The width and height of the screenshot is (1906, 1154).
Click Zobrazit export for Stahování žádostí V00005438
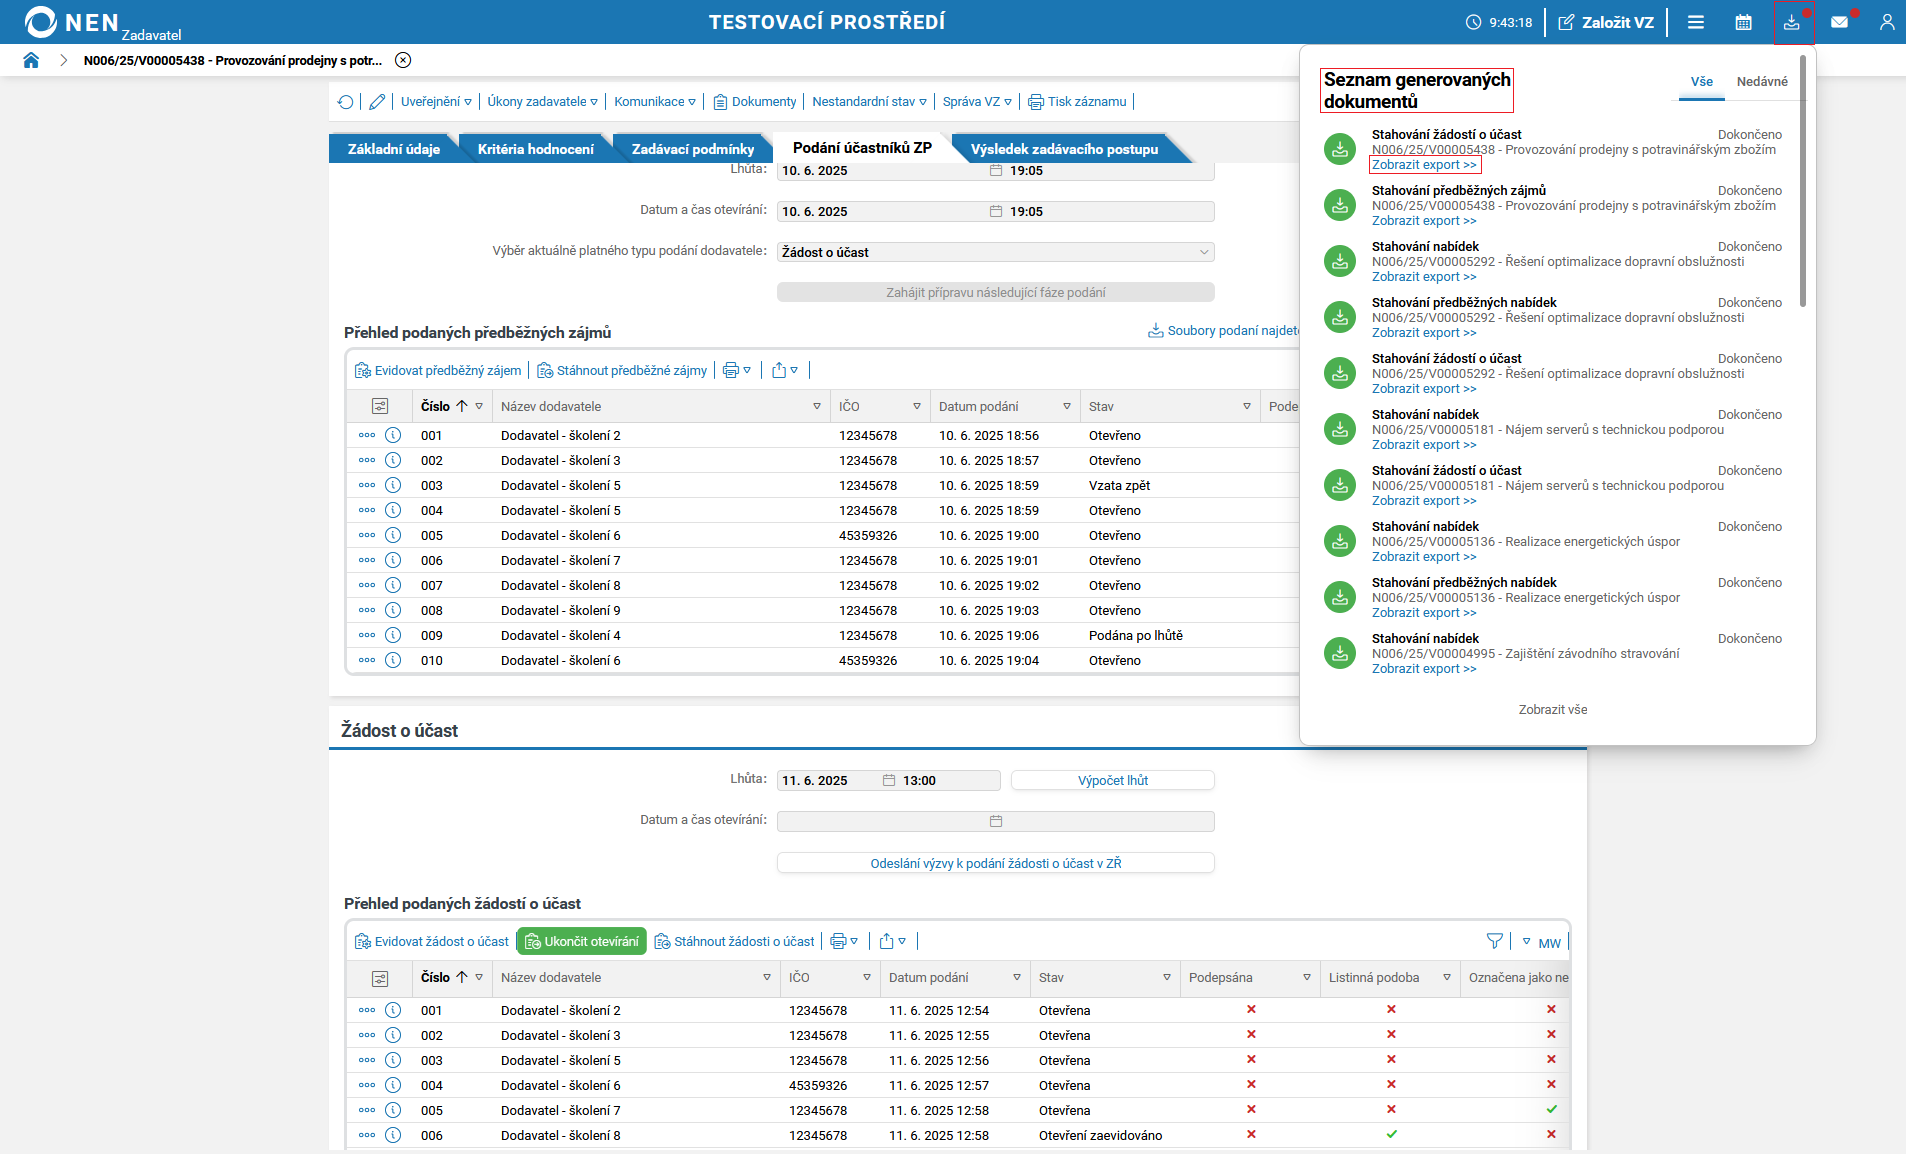[x=1424, y=165]
